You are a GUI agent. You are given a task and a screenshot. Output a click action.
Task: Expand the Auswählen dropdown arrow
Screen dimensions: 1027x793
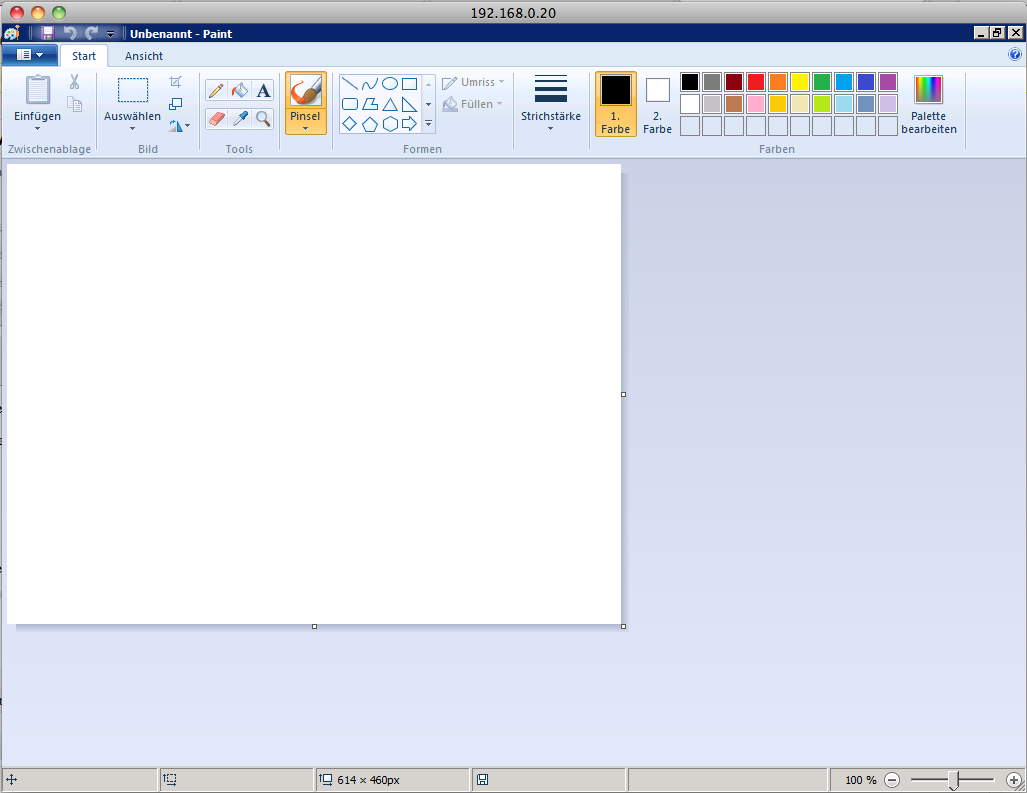132,127
